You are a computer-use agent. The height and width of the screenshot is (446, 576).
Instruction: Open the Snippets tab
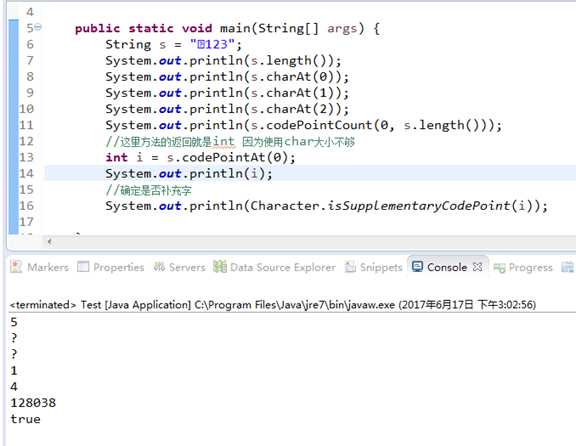click(381, 267)
